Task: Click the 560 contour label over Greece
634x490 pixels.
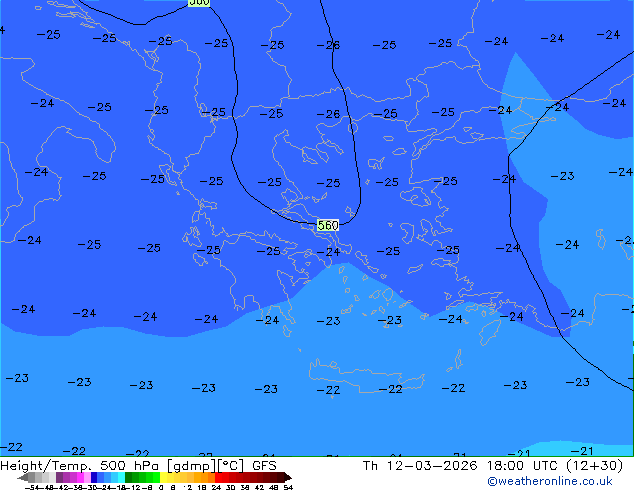Action: [x=328, y=225]
